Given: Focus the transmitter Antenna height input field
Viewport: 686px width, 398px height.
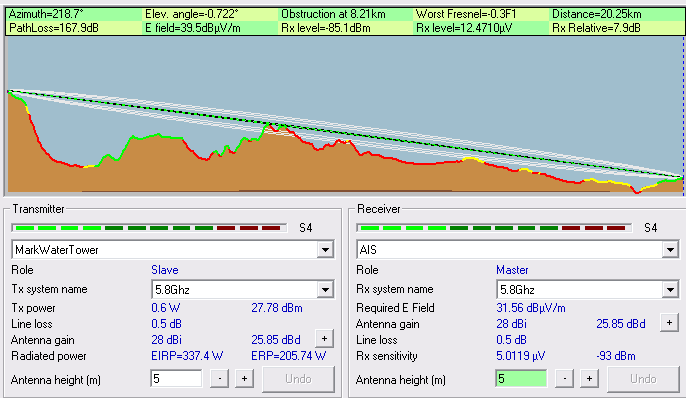Looking at the screenshot, I should [176, 379].
